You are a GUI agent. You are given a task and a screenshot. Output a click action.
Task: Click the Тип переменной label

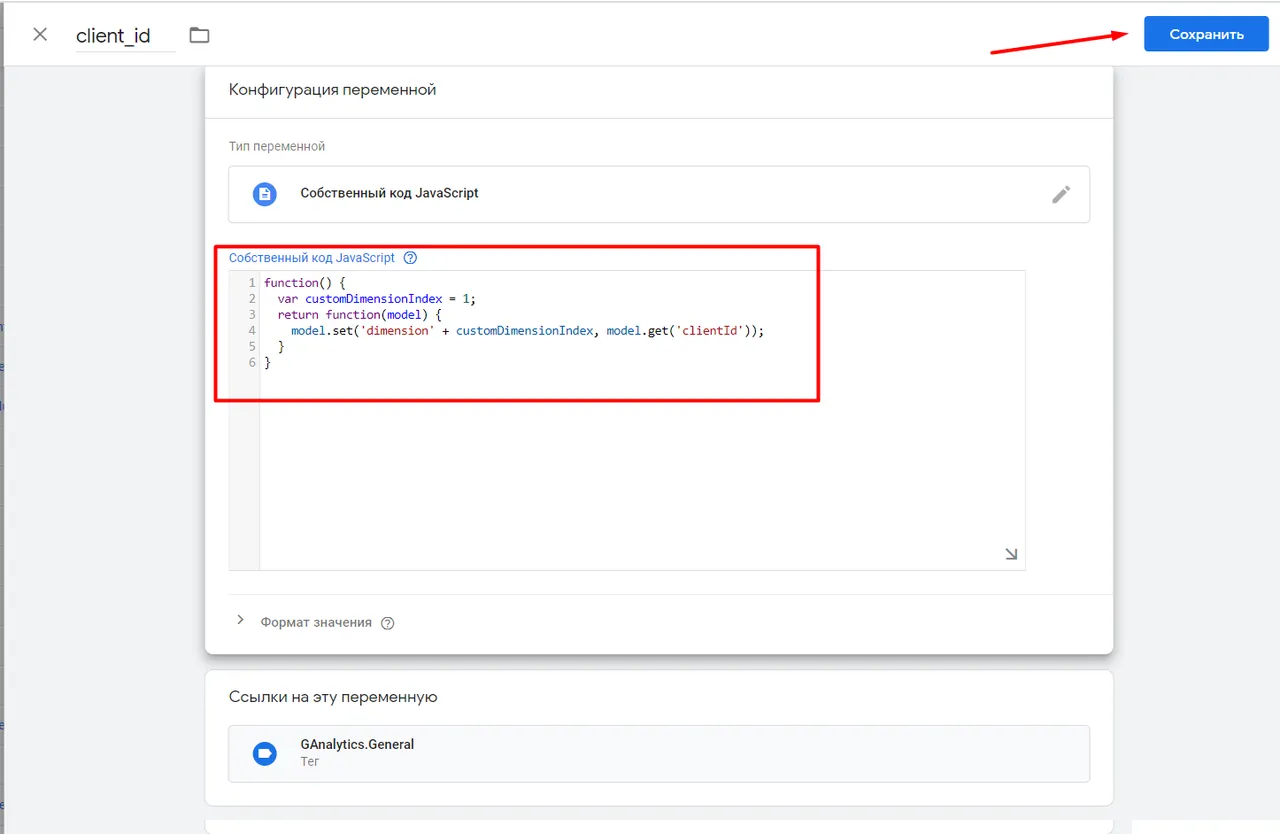click(x=277, y=146)
